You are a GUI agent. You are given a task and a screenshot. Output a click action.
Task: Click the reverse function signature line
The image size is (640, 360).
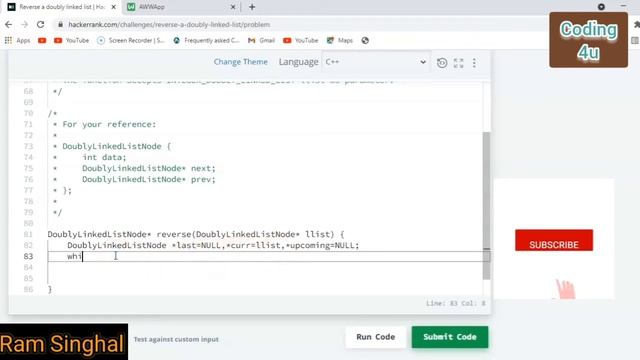tap(196, 234)
